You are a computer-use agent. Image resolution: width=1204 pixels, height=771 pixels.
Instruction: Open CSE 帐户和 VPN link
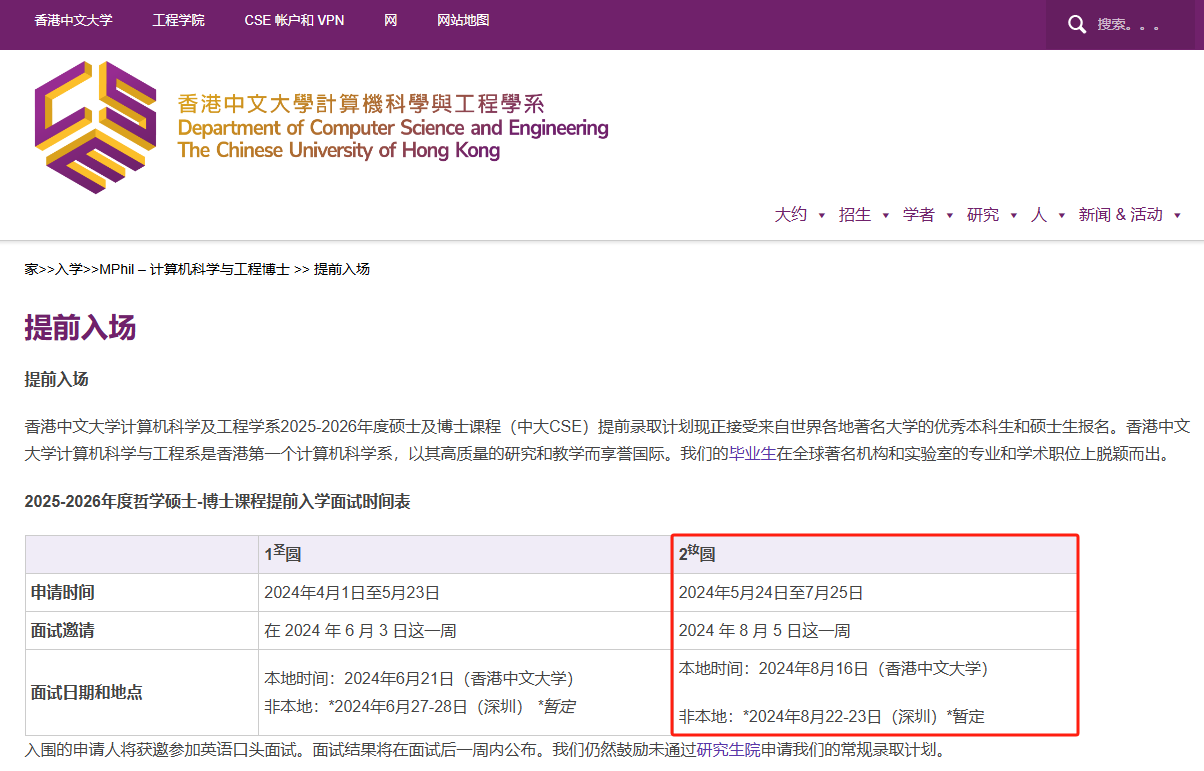[x=294, y=20]
